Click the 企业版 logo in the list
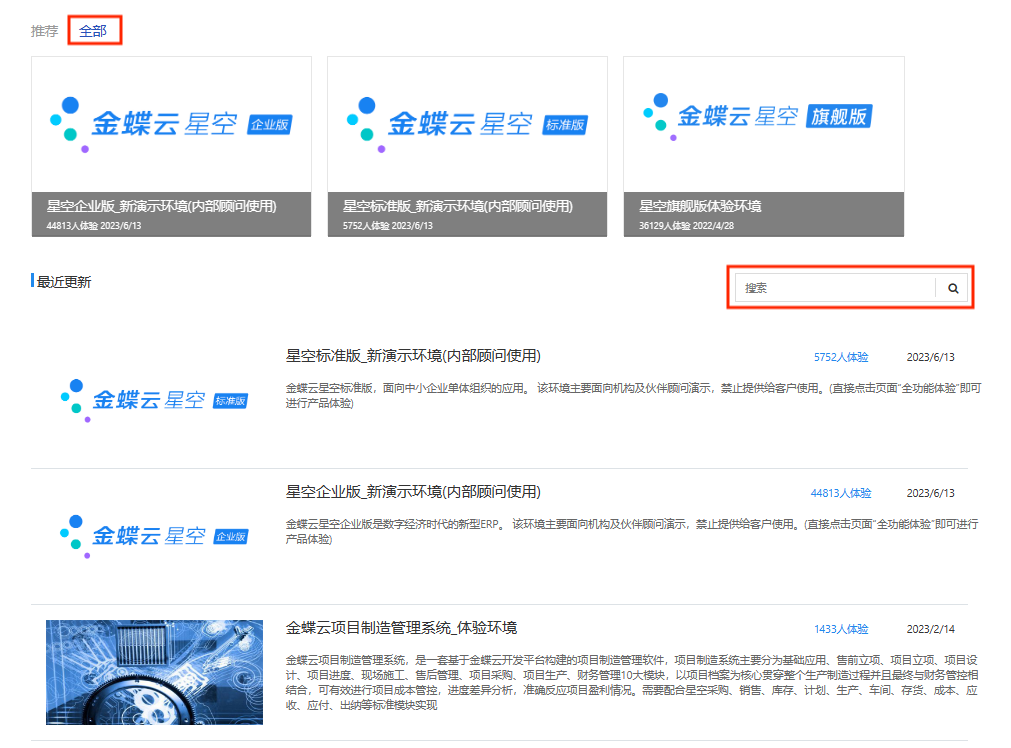The image size is (1011, 748). tap(154, 536)
